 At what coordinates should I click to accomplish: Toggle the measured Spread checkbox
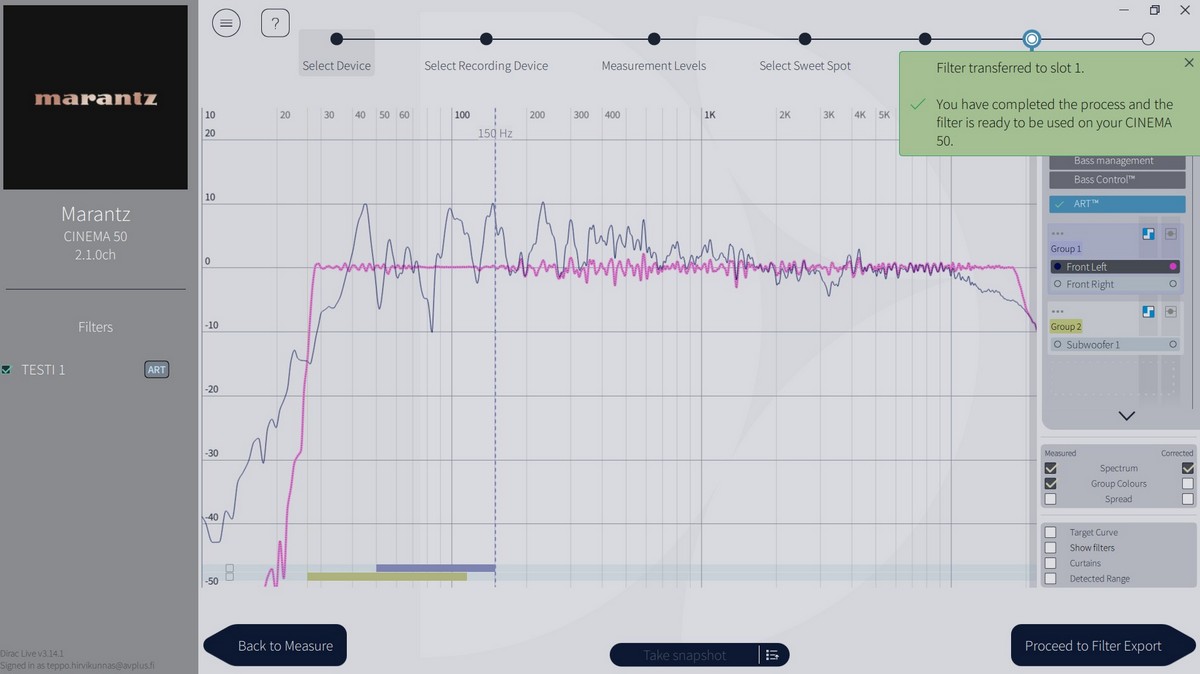pos(1050,499)
